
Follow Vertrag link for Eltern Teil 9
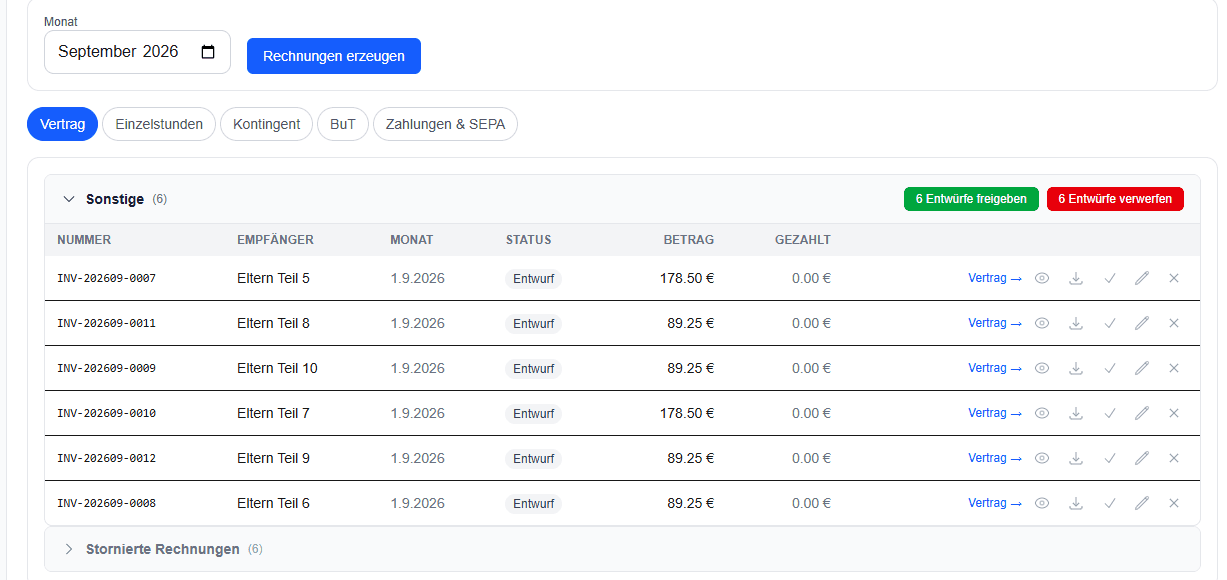(x=995, y=458)
